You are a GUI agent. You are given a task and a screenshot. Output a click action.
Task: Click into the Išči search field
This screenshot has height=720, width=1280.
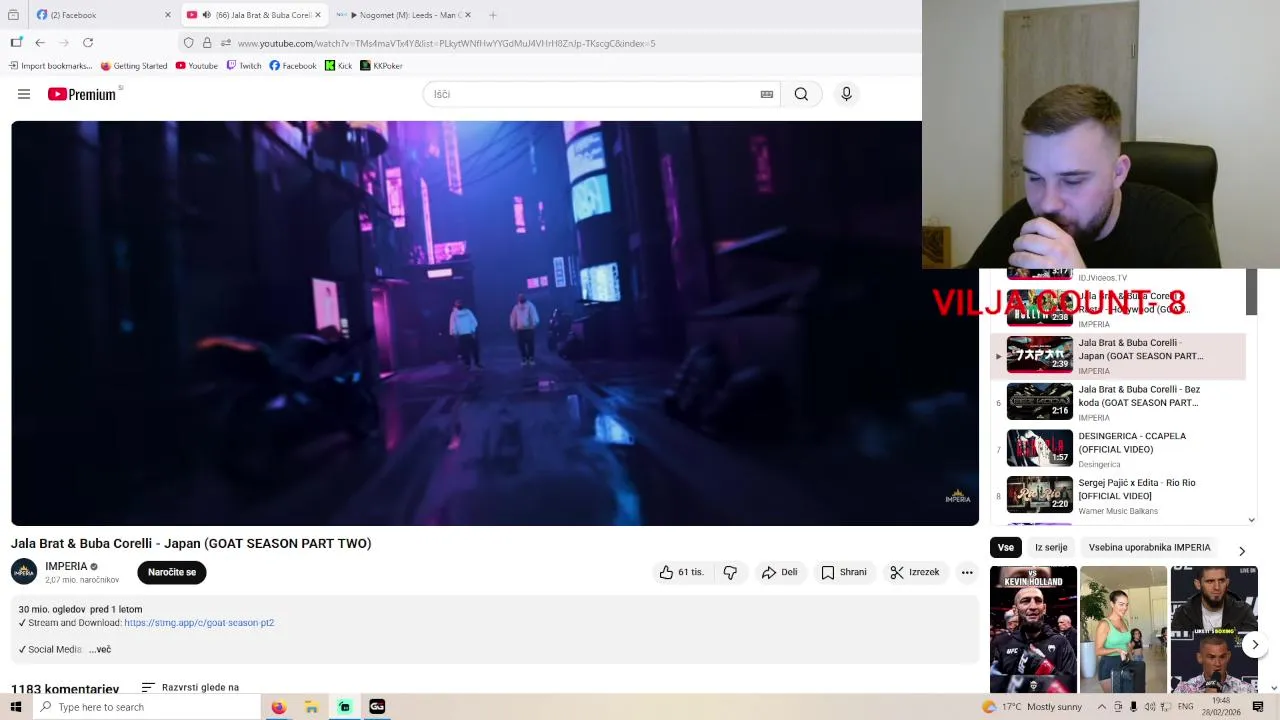(x=595, y=94)
